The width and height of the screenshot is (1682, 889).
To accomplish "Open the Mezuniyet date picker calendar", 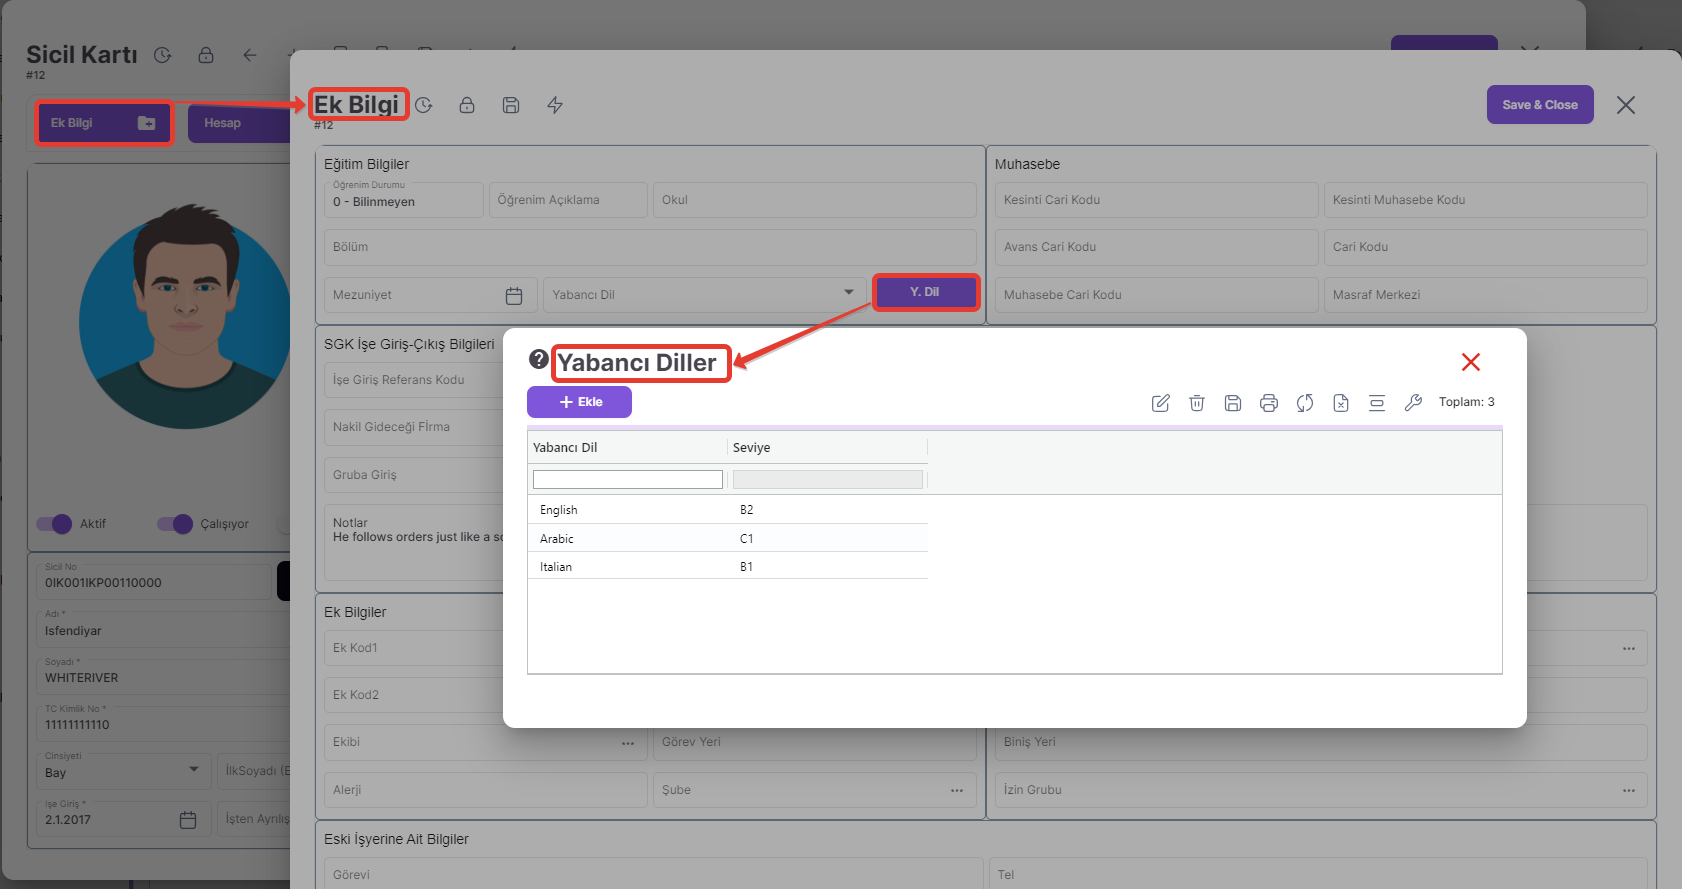I will 514,296.
